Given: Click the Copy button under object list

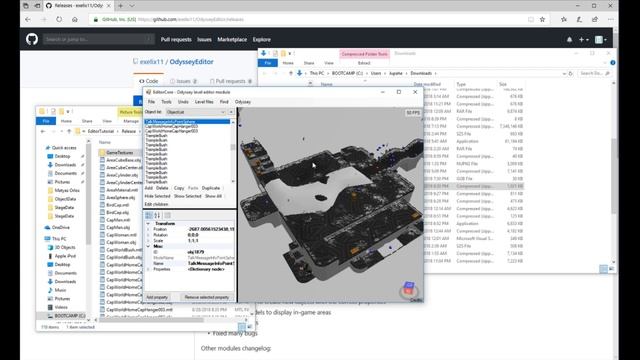Looking at the screenshot, I should pos(179,188).
